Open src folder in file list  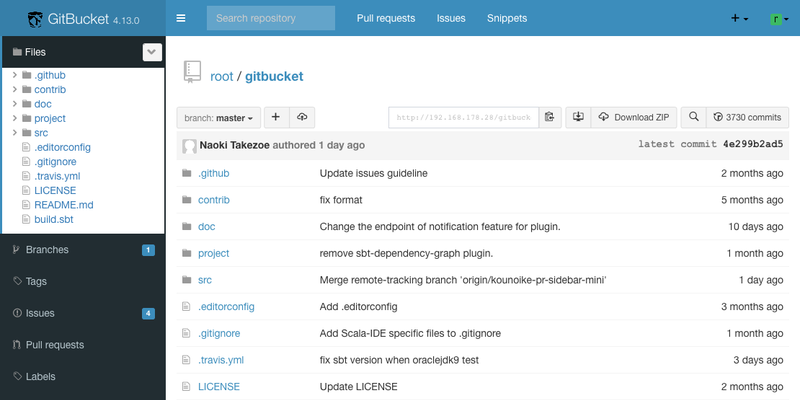coord(205,280)
